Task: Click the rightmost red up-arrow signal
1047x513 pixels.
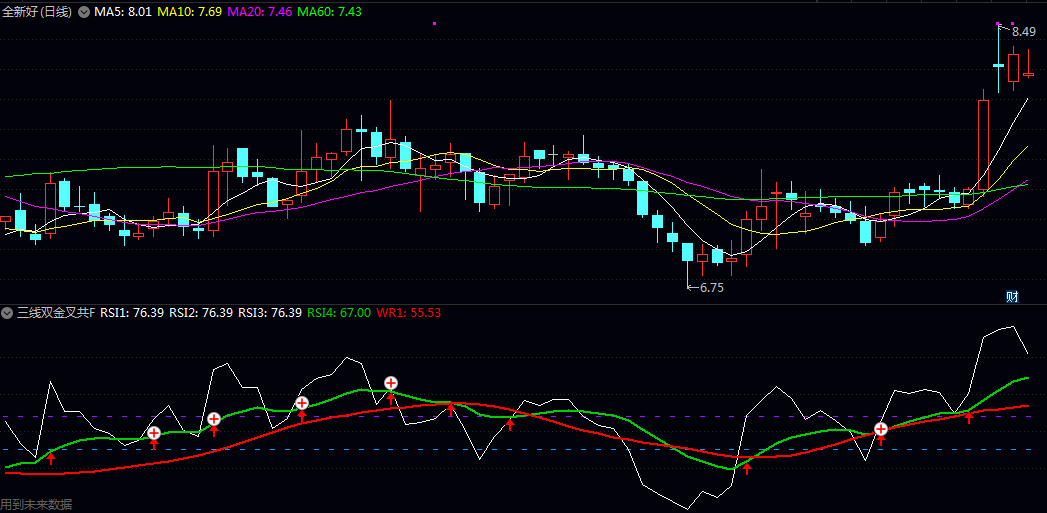Action: coord(968,416)
